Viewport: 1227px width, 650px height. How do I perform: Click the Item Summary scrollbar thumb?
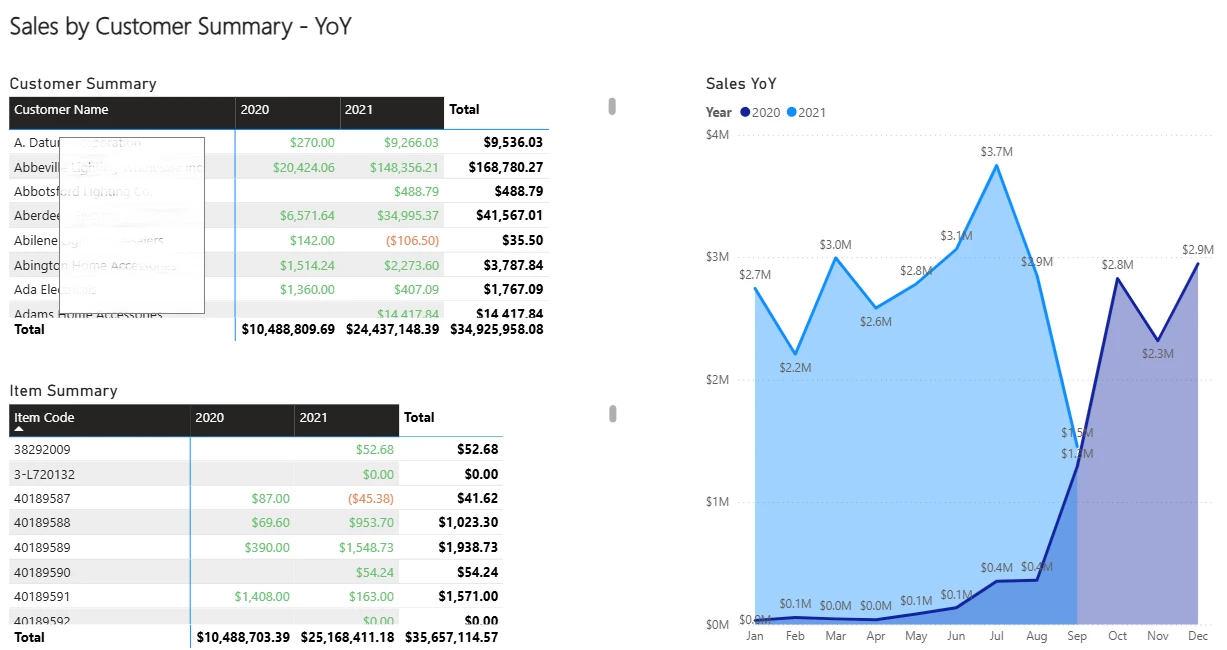(613, 412)
